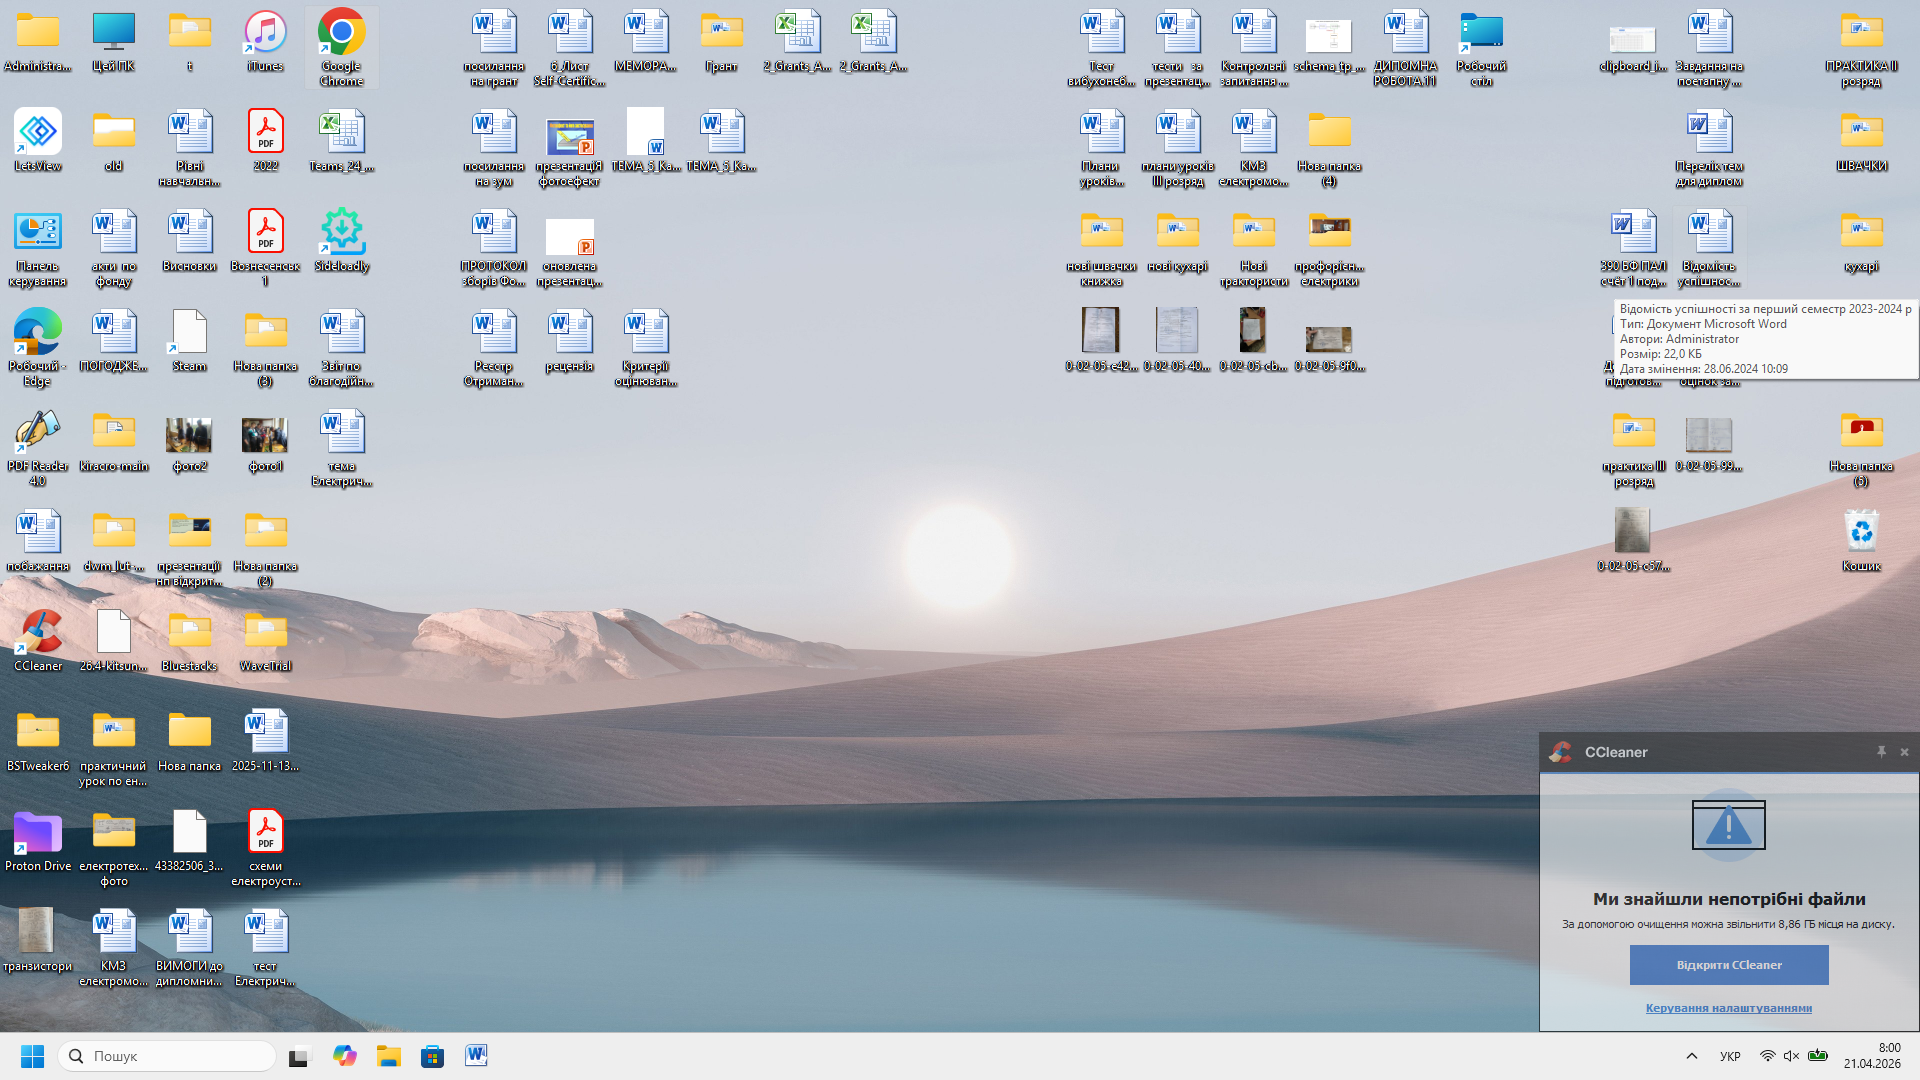The image size is (1920, 1080).
Task: Switch to Word in the taskbar
Action: (476, 1056)
